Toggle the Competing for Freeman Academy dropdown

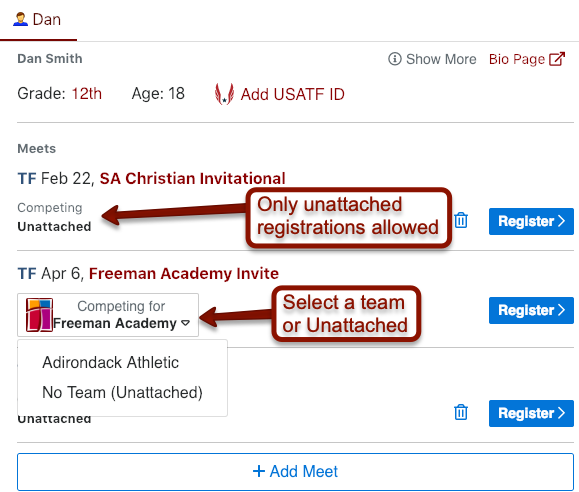click(x=108, y=315)
